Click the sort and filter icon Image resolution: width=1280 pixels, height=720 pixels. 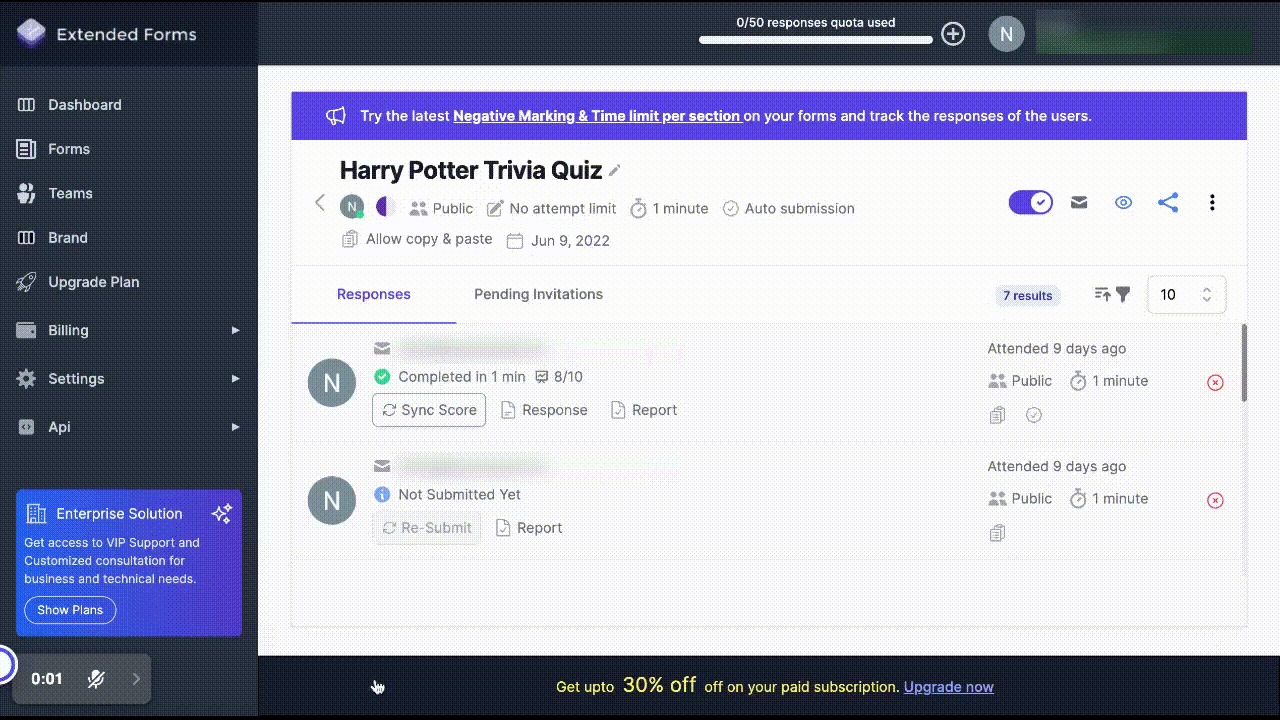[1112, 294]
